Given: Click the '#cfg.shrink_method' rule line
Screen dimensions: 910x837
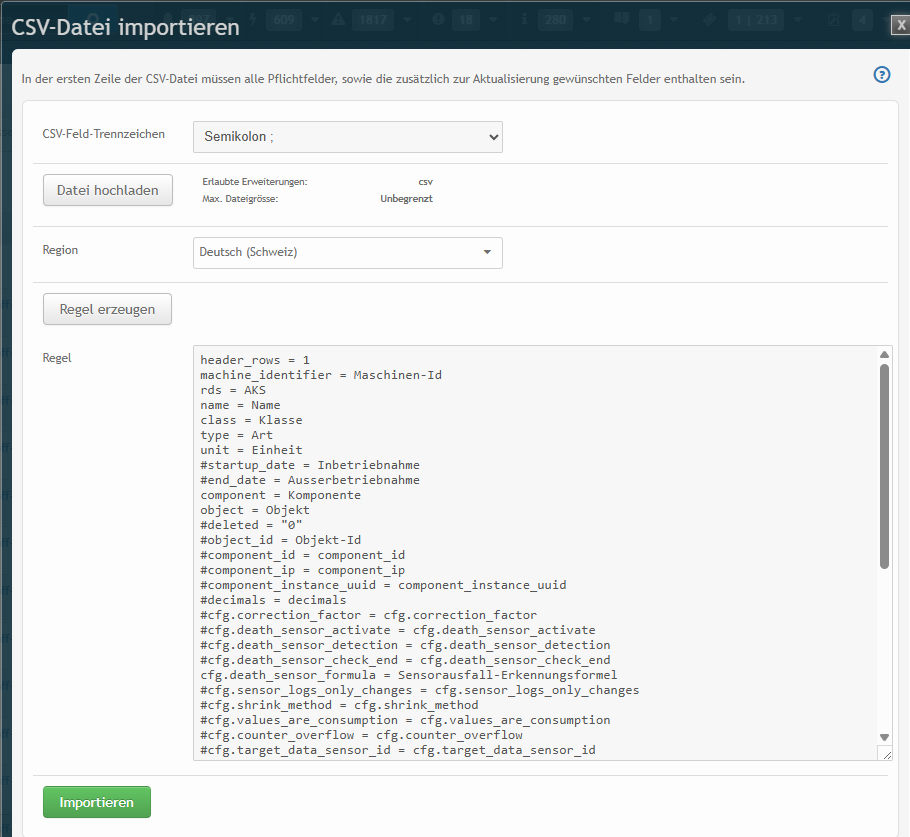Looking at the screenshot, I should [340, 705].
